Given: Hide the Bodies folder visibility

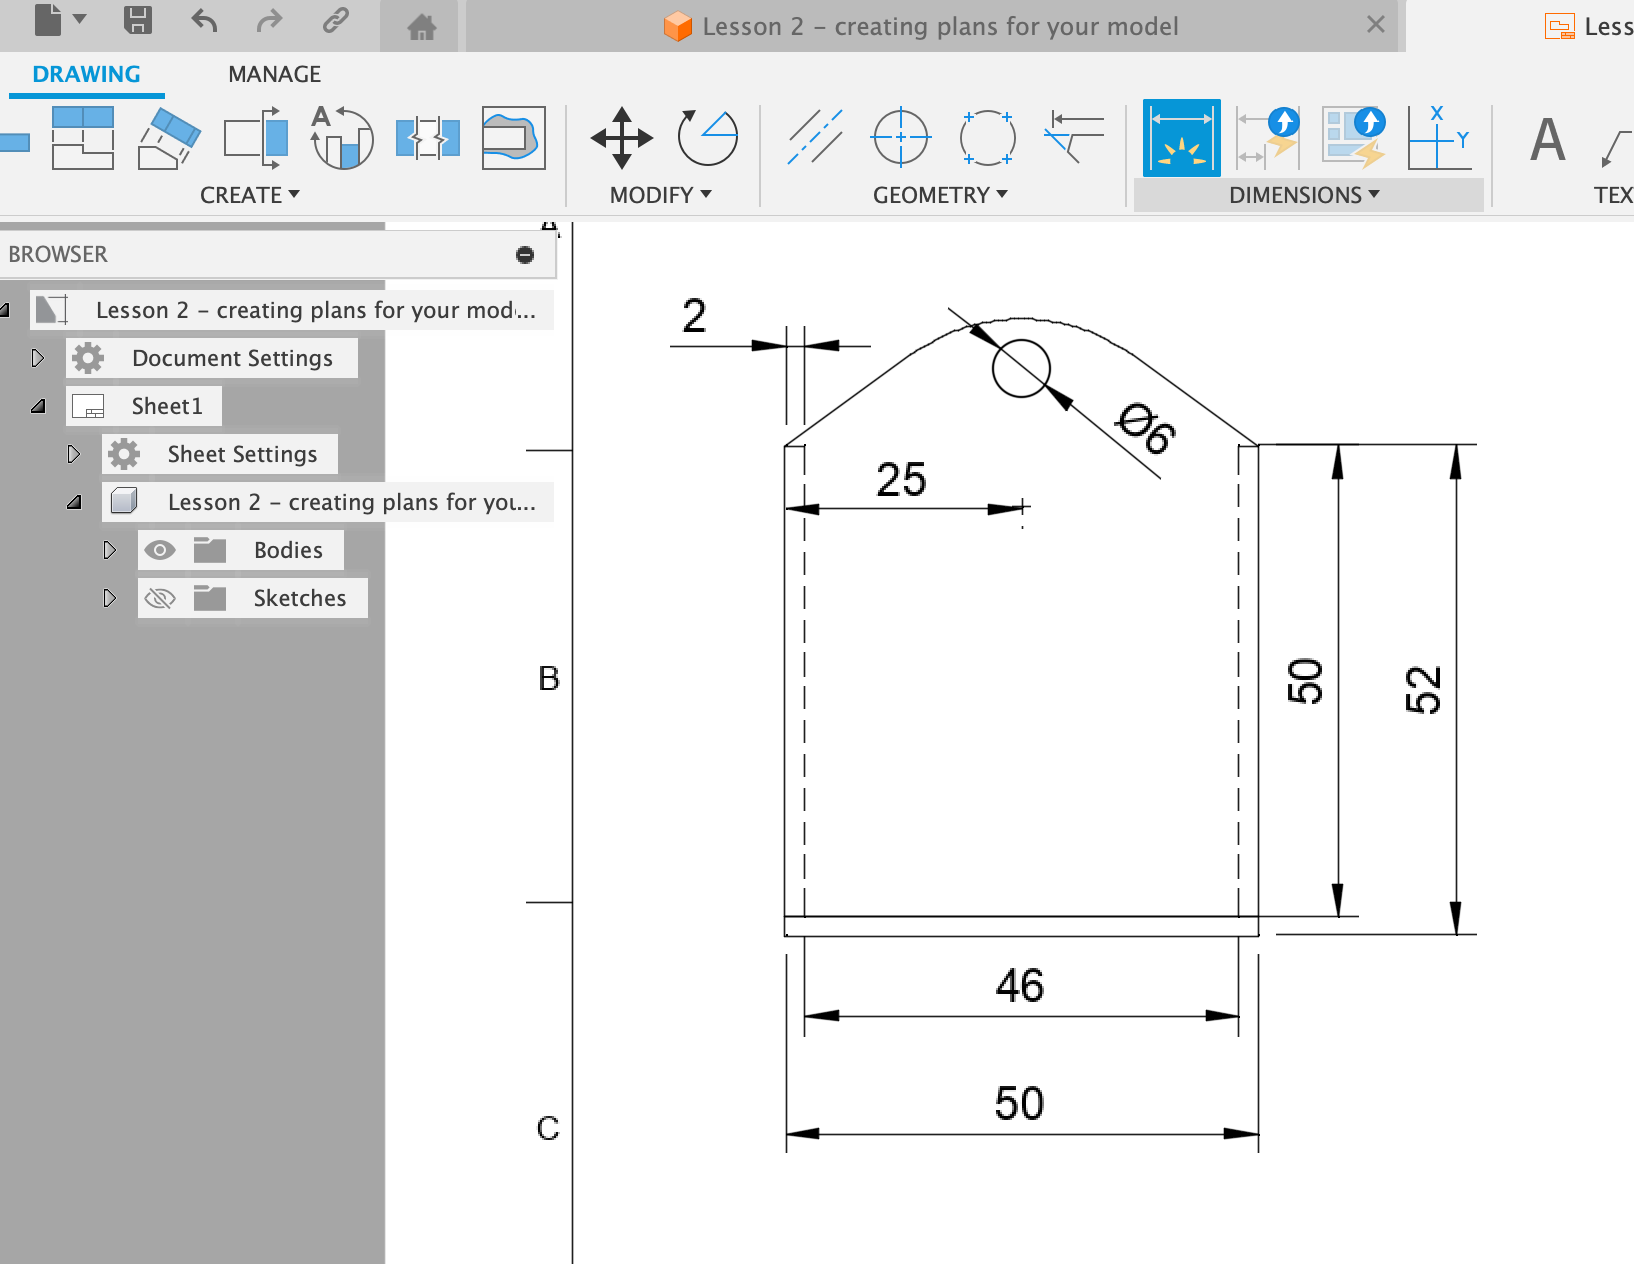Looking at the screenshot, I should pos(160,550).
